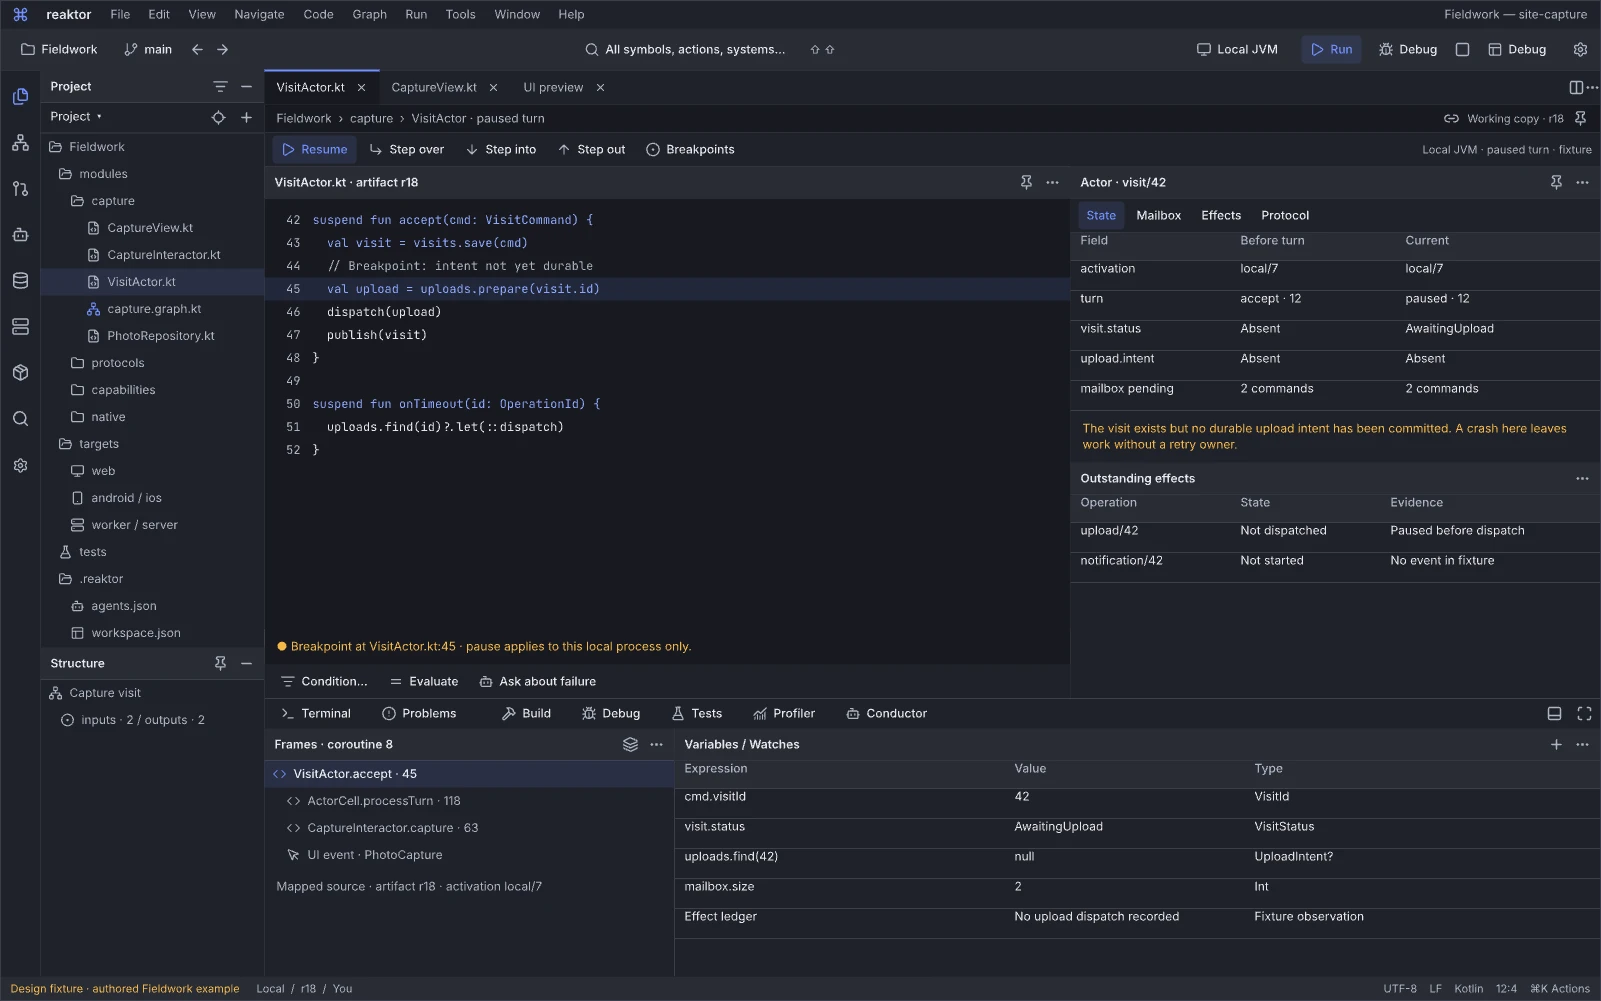Viewport: 1601px width, 1001px height.
Task: Close the UI preview tab
Action: click(x=600, y=87)
